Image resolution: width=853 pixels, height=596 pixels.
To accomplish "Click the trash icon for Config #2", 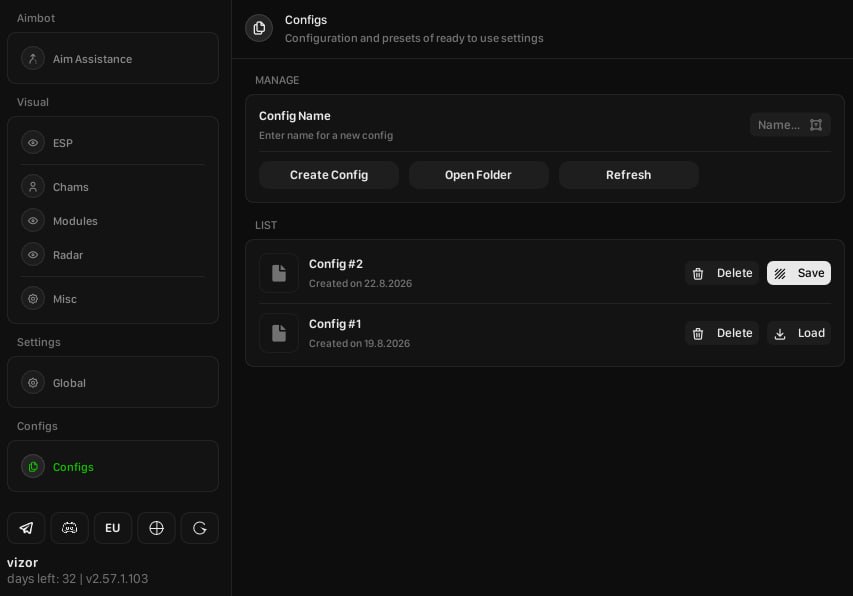I will point(698,274).
